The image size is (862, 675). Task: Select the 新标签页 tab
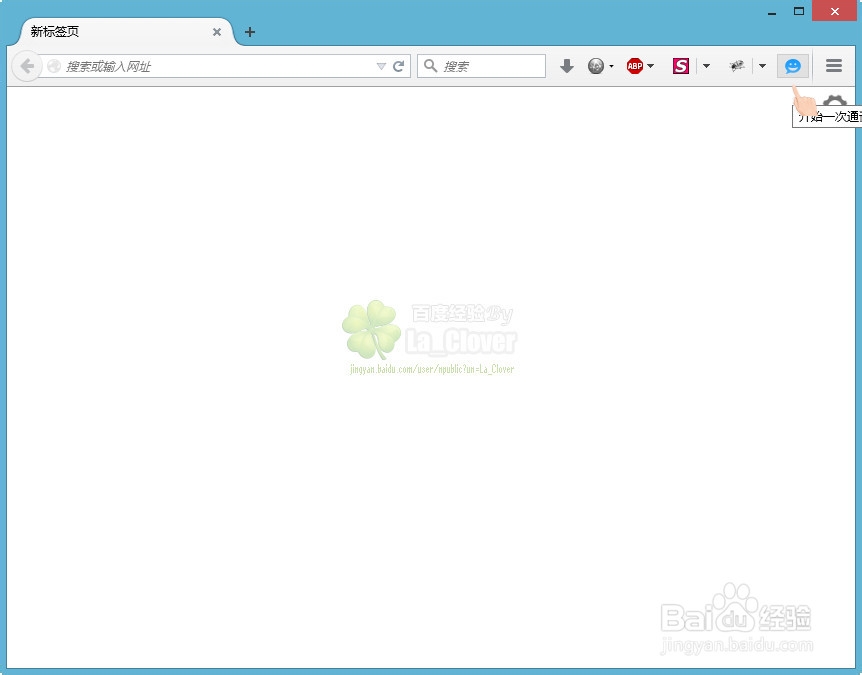126,32
